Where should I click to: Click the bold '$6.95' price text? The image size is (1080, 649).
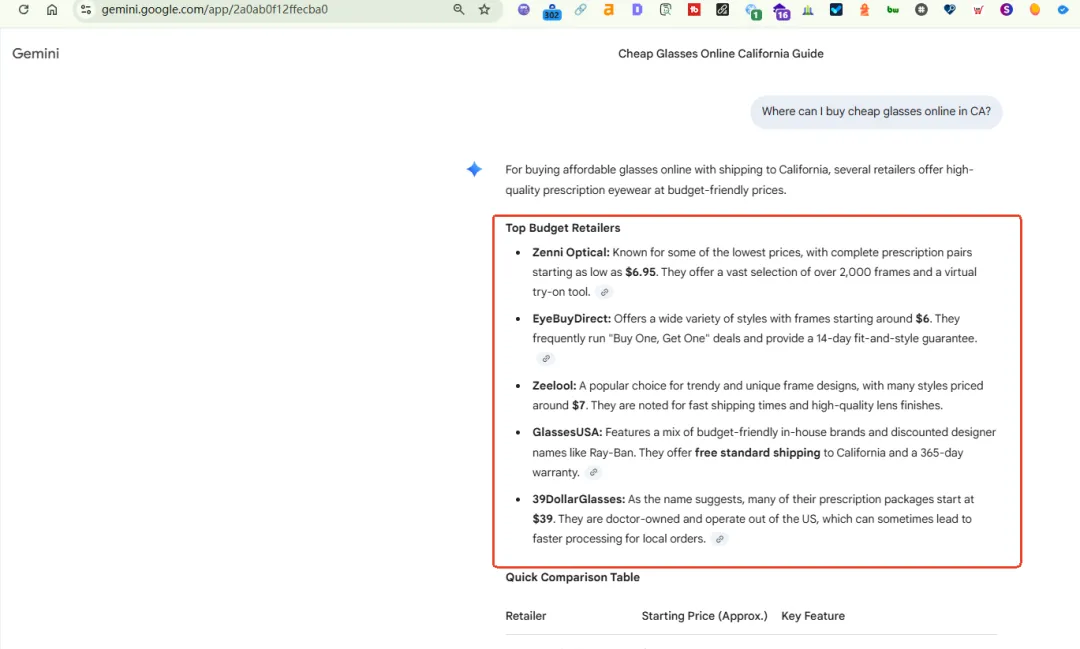point(641,272)
